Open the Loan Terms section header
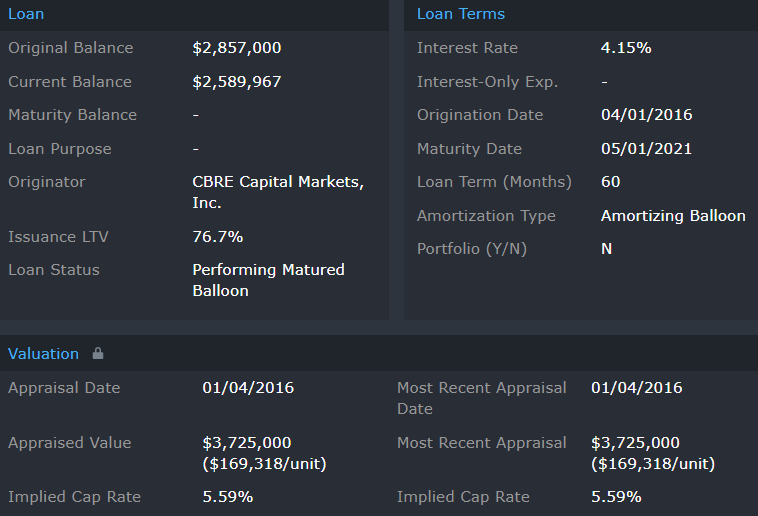758x516 pixels. (461, 14)
